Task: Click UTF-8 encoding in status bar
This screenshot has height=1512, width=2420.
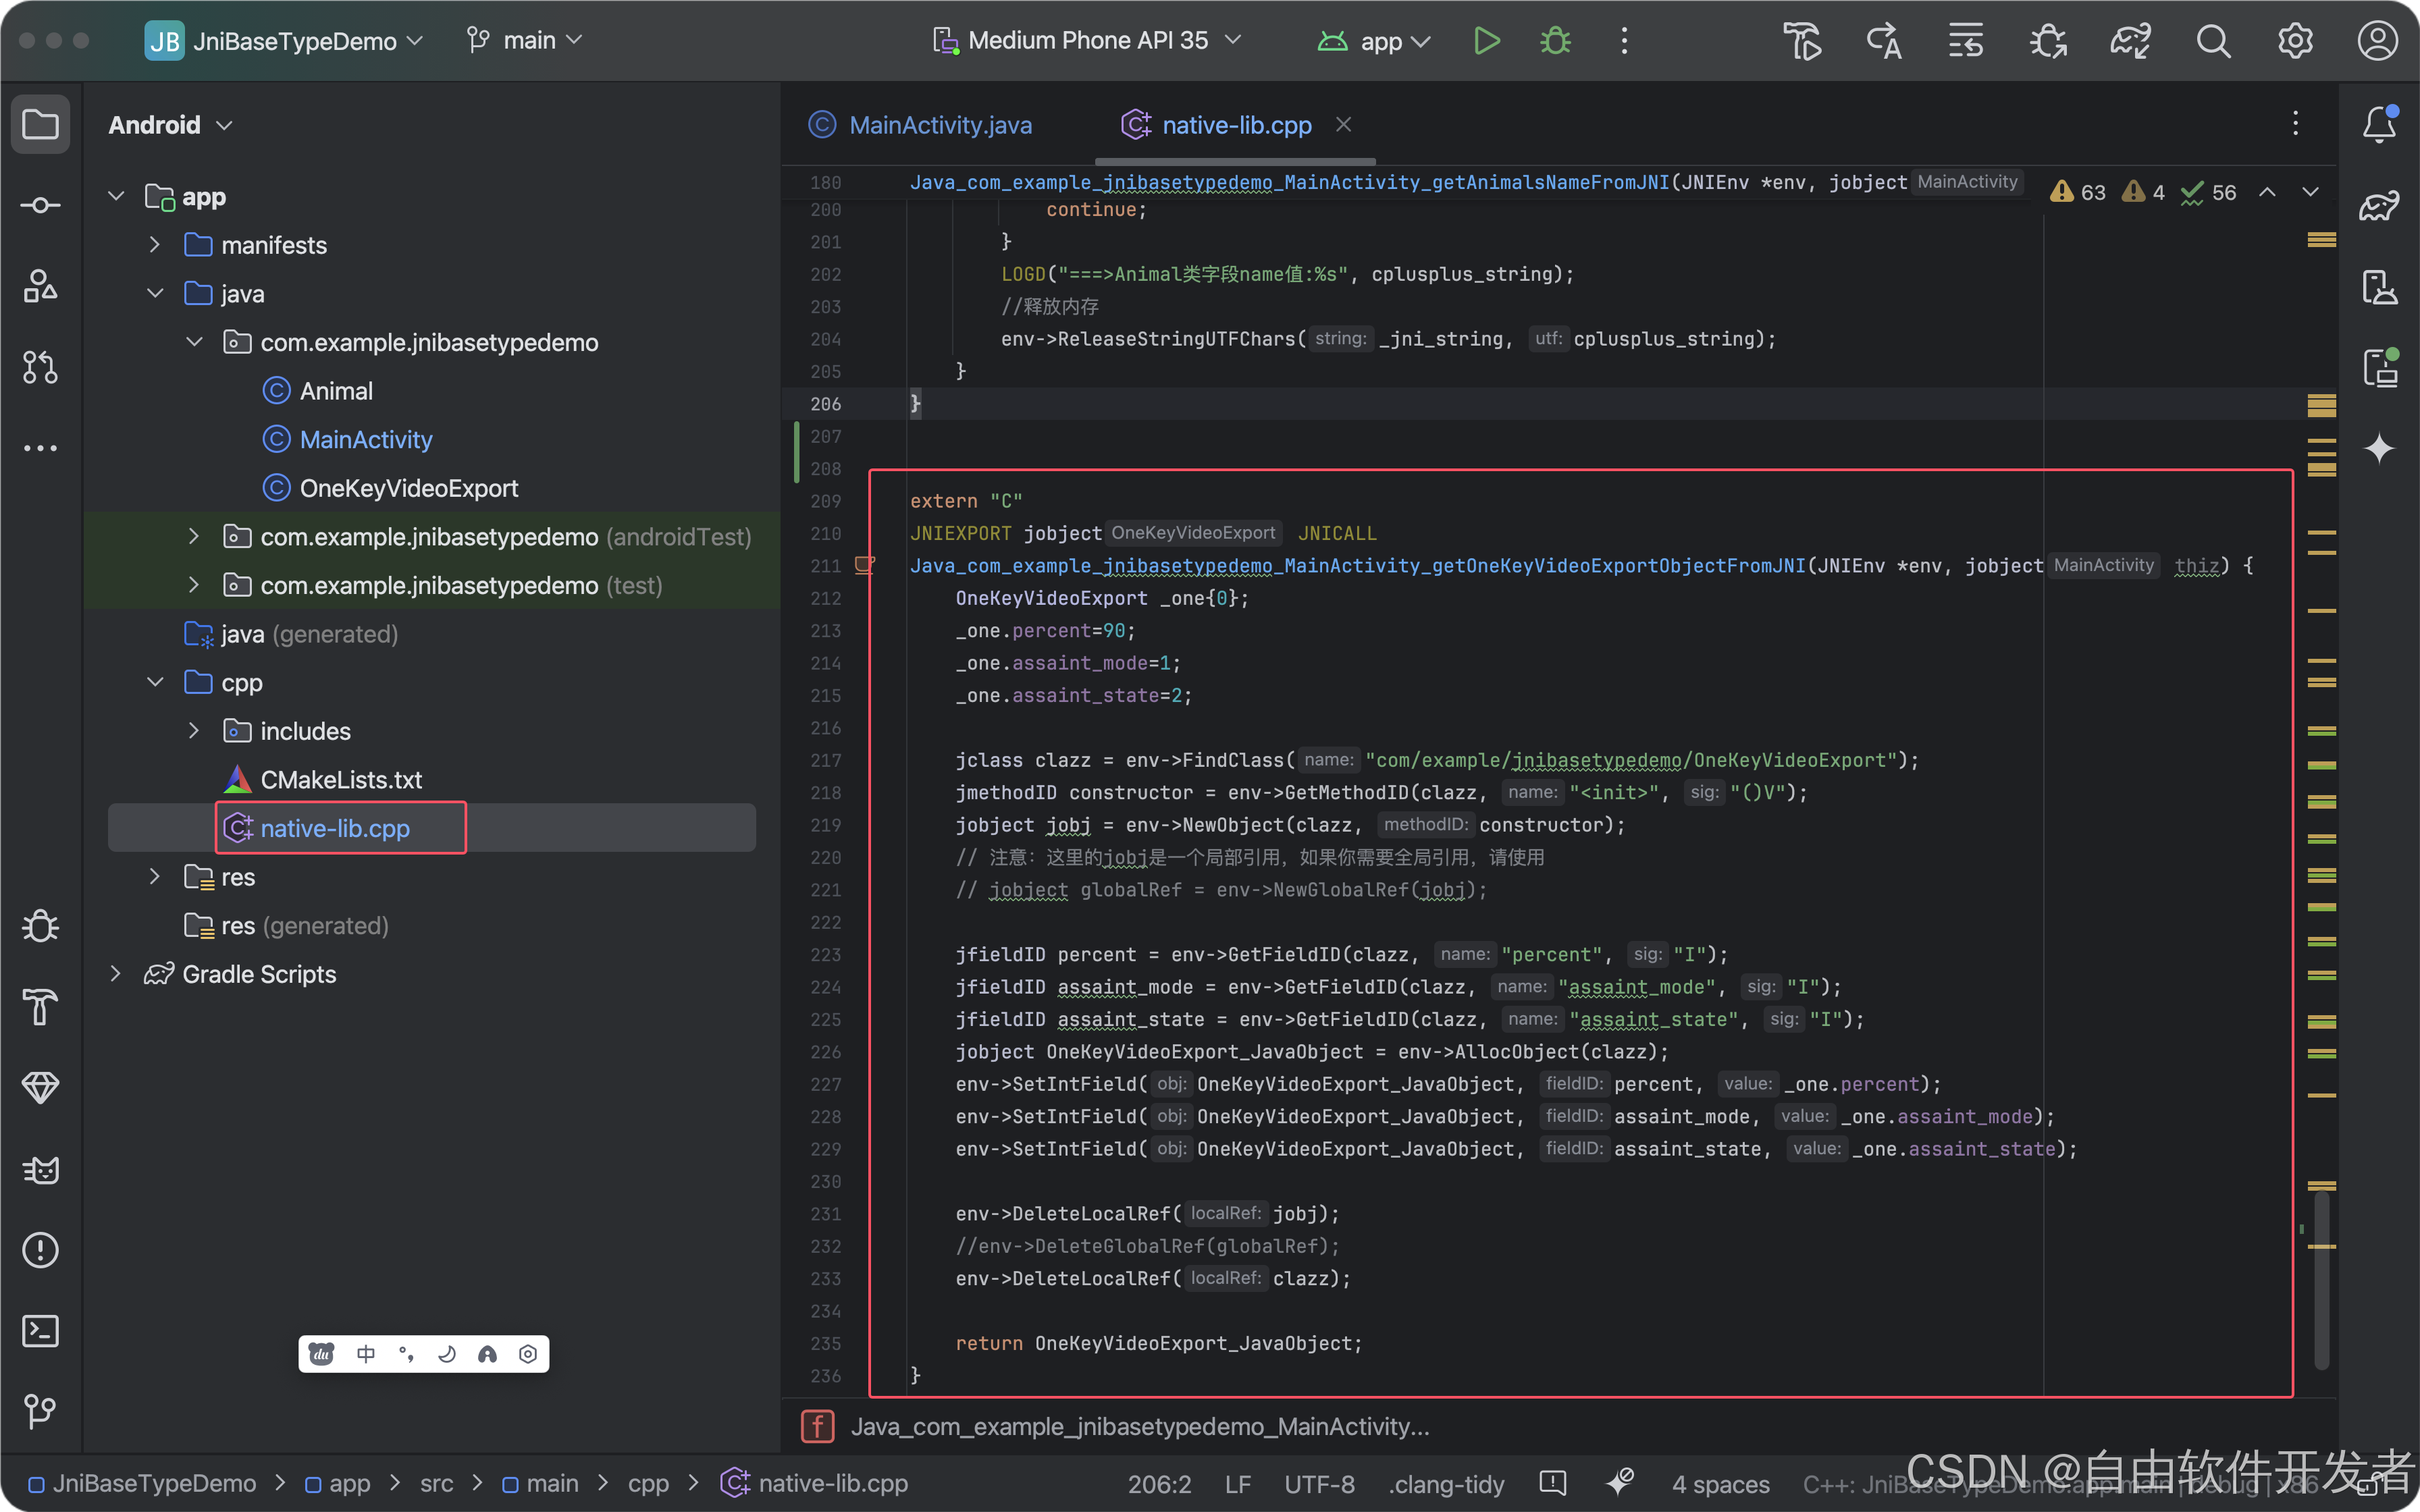Action: (1319, 1484)
